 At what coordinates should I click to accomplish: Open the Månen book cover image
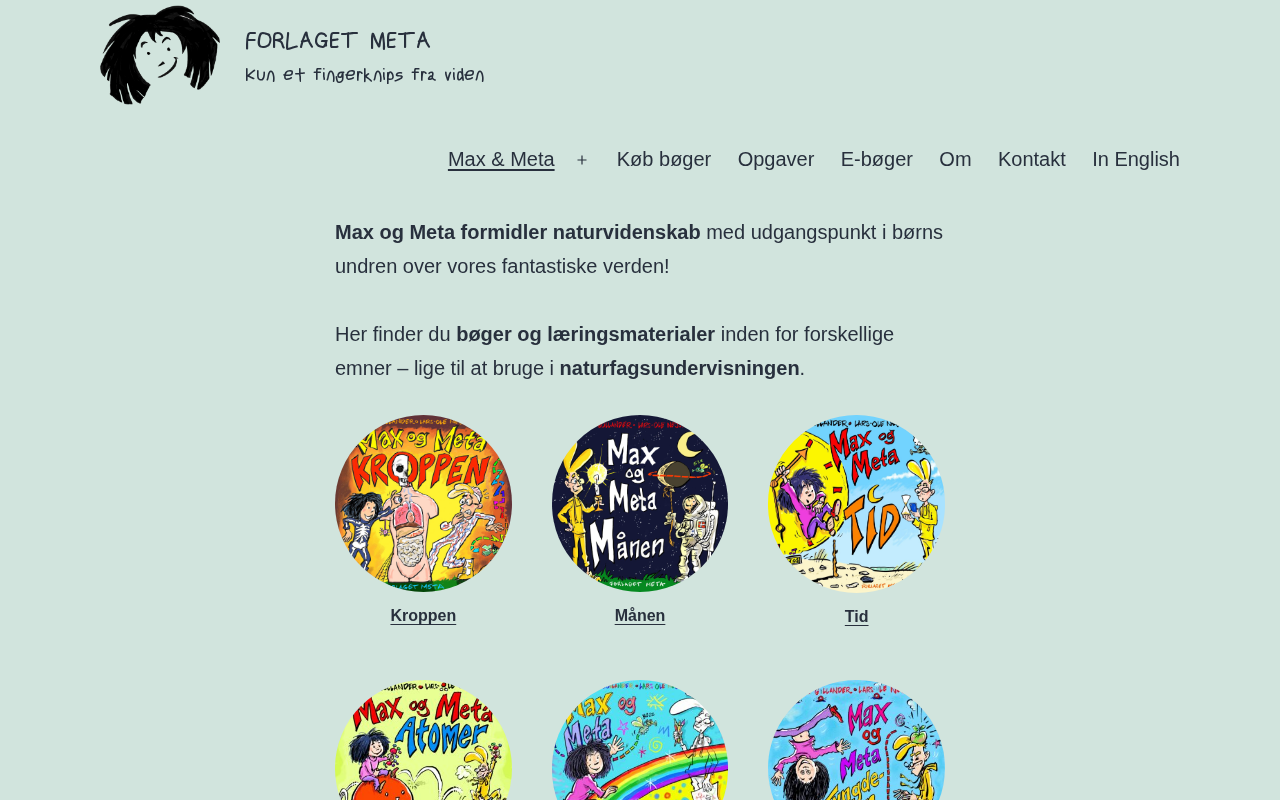pos(640,503)
